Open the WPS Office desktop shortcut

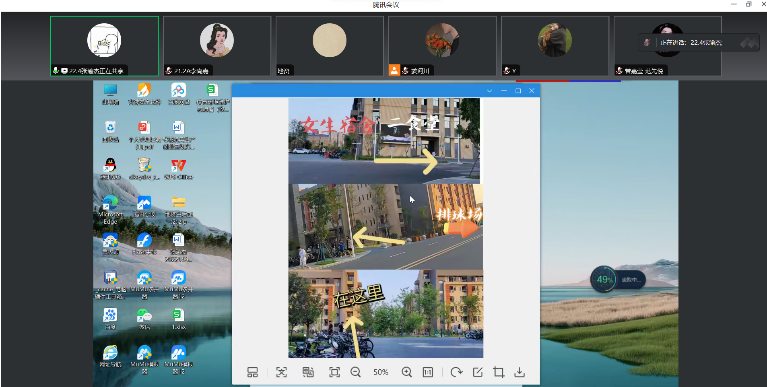click(x=179, y=168)
